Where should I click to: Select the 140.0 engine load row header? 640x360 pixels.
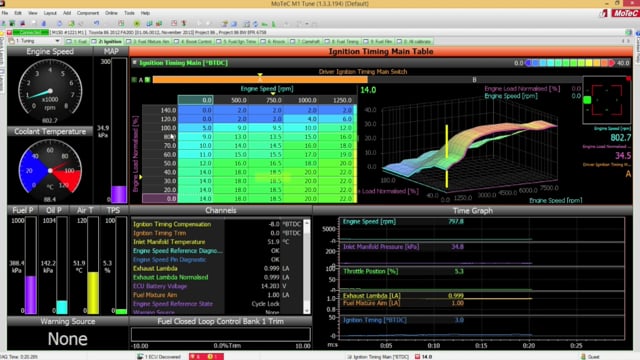pyautogui.click(x=160, y=110)
